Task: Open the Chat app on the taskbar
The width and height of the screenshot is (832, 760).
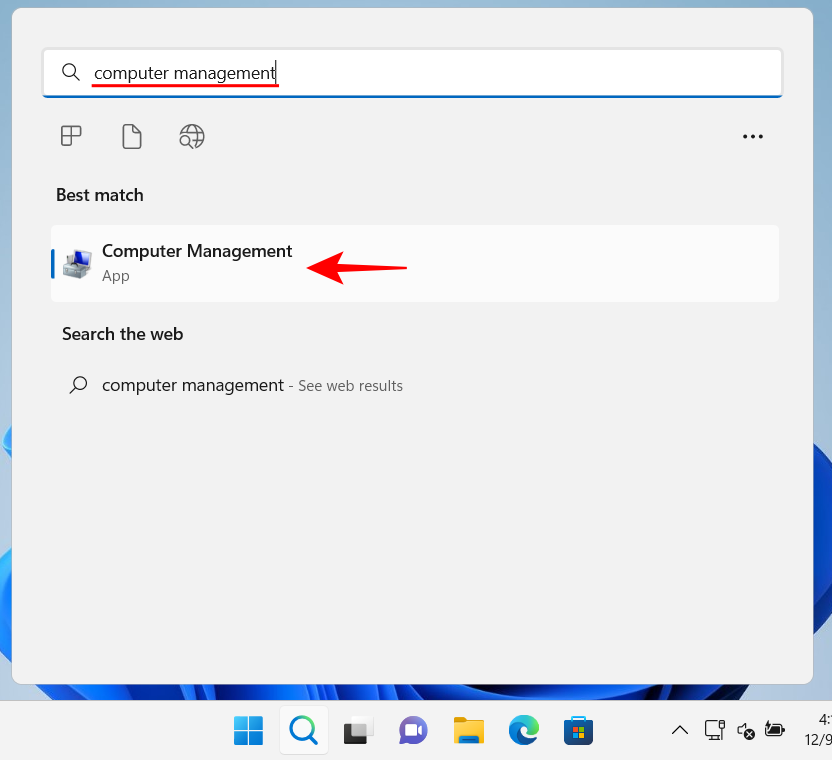Action: (413, 730)
